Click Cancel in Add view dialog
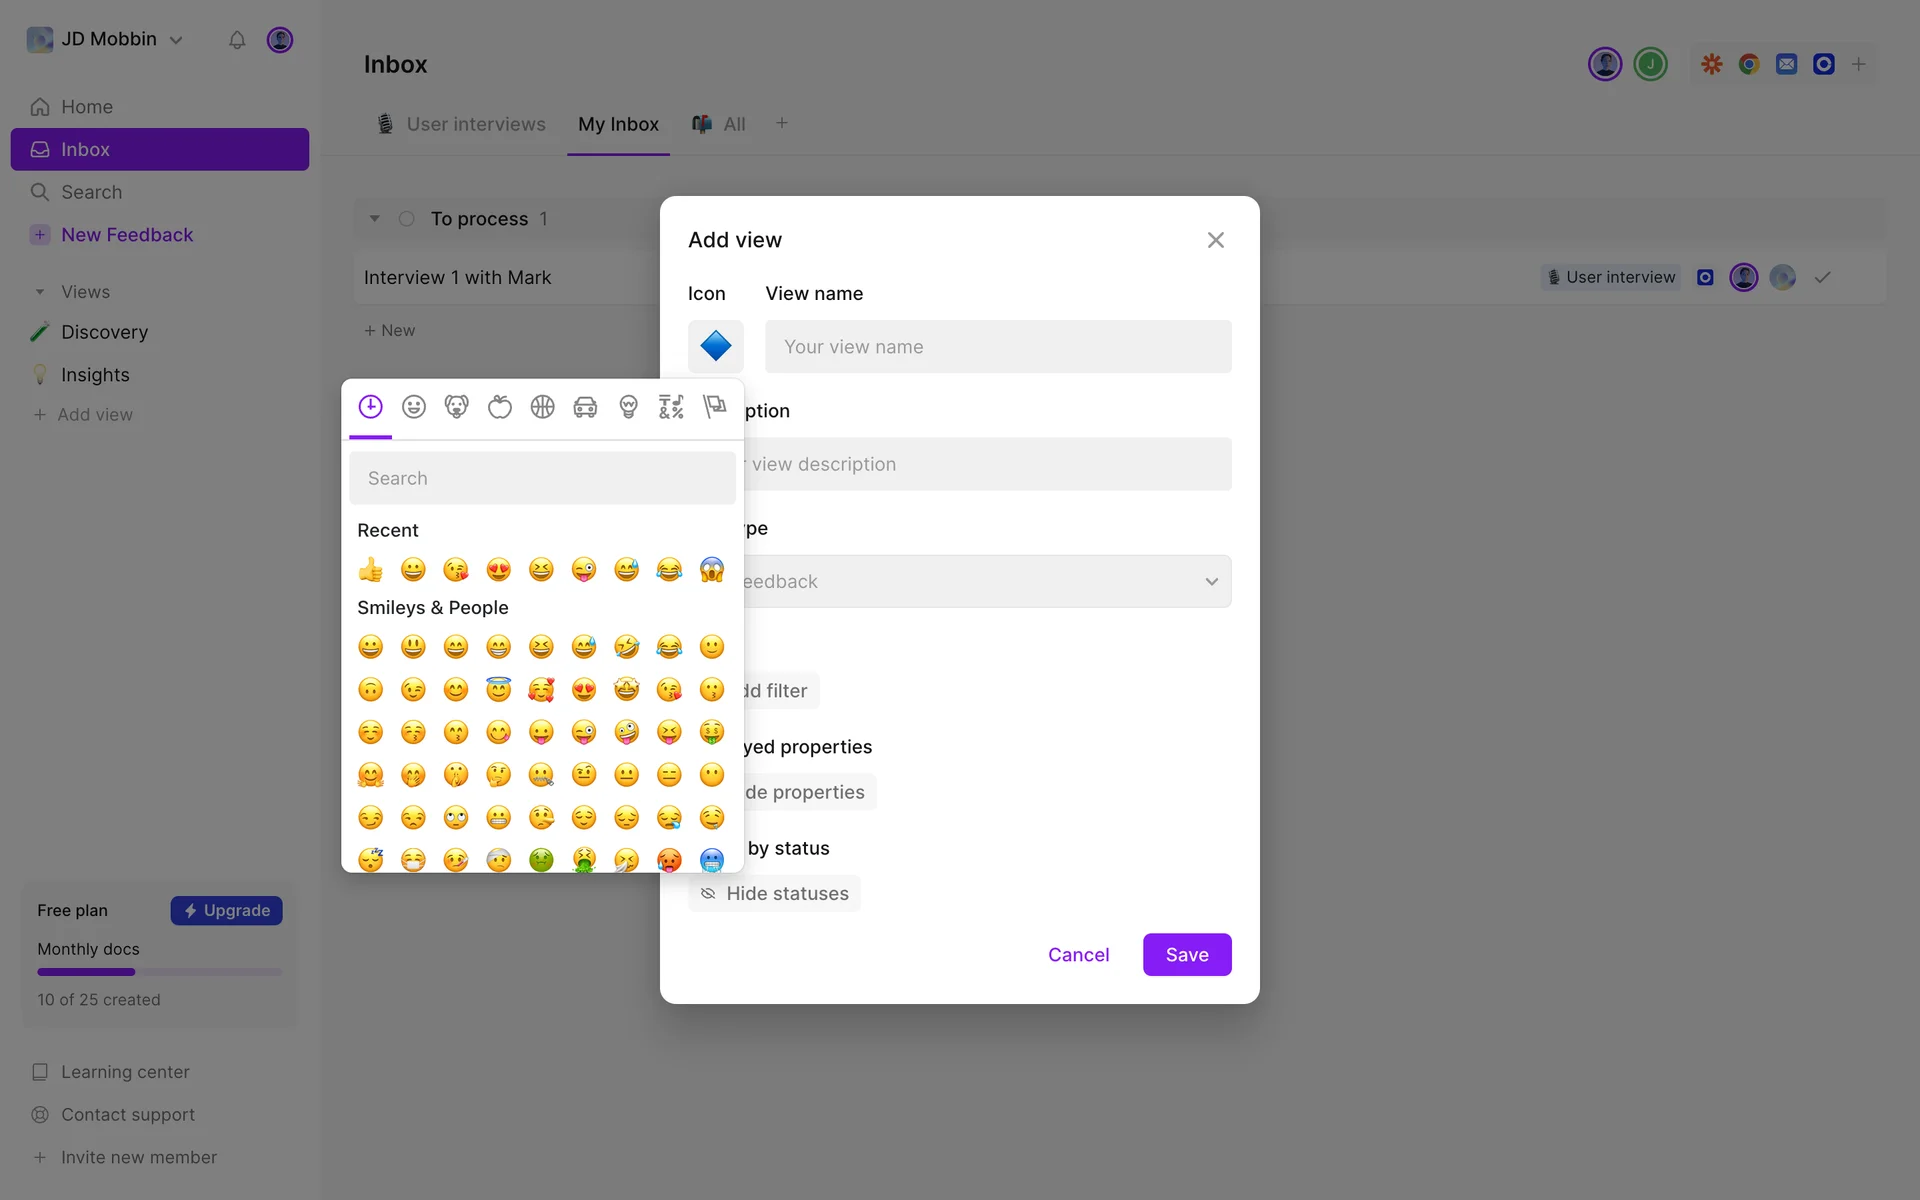This screenshot has width=1920, height=1200. coord(1078,954)
